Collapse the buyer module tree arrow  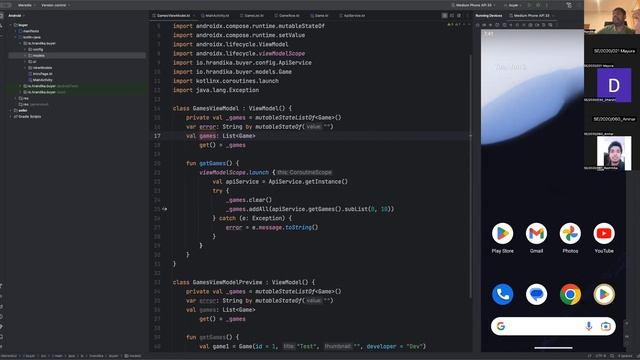[10, 25]
